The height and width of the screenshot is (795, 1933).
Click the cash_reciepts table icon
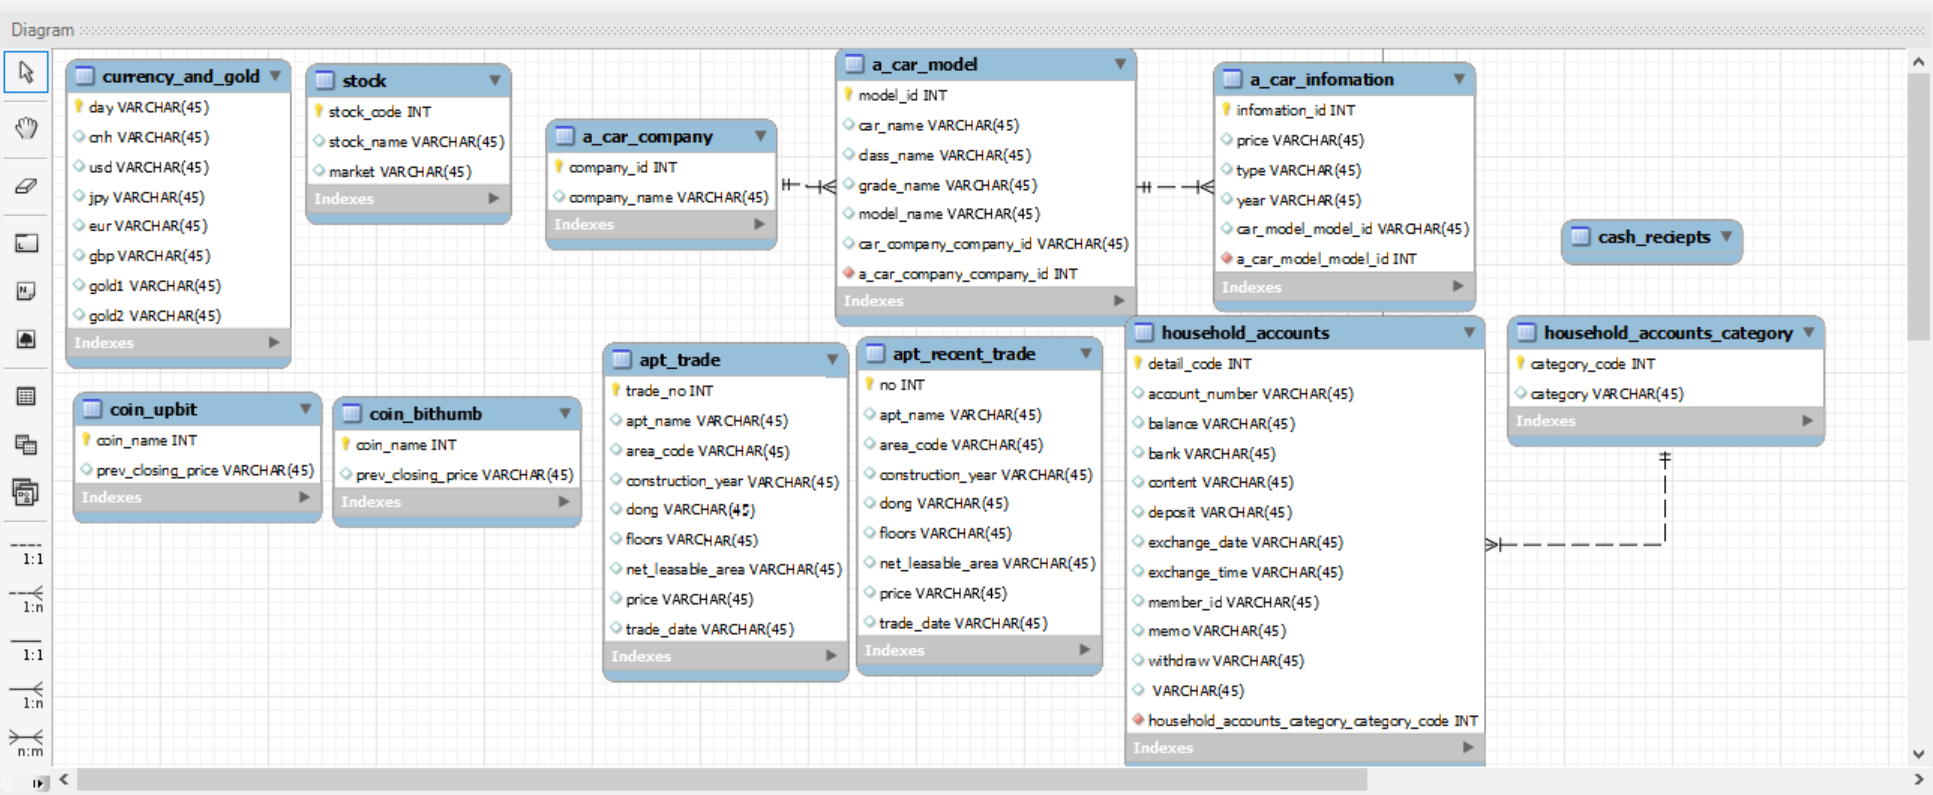(1580, 237)
